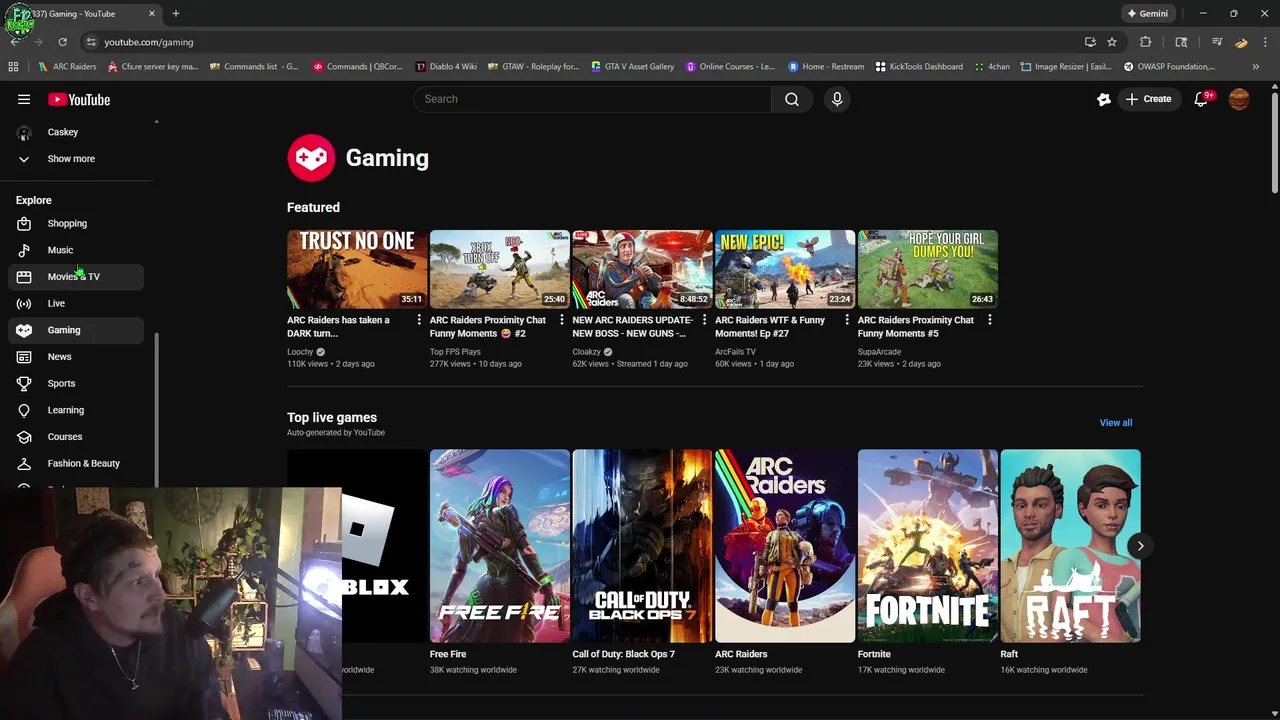Open the Free Fire game card
Viewport: 1280px width, 720px height.
(x=499, y=546)
